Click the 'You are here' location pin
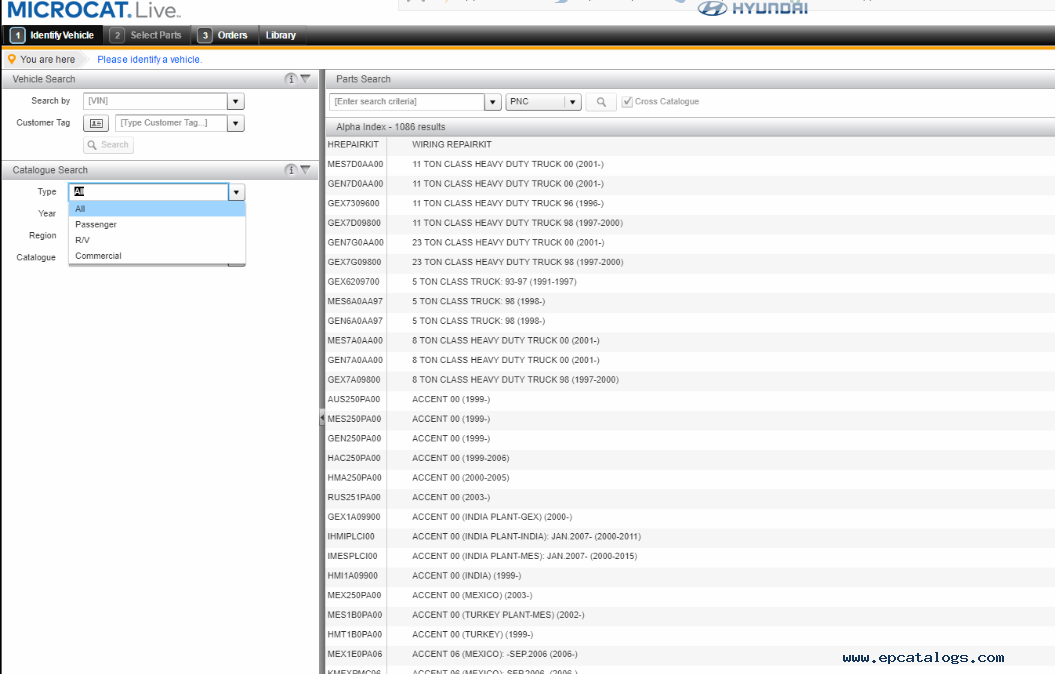1055x674 pixels. click(x=12, y=59)
